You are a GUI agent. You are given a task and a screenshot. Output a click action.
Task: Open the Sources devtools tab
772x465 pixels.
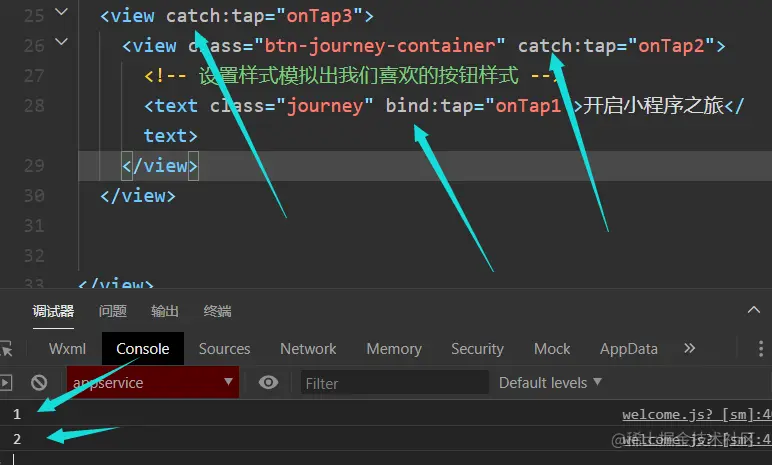(x=225, y=349)
